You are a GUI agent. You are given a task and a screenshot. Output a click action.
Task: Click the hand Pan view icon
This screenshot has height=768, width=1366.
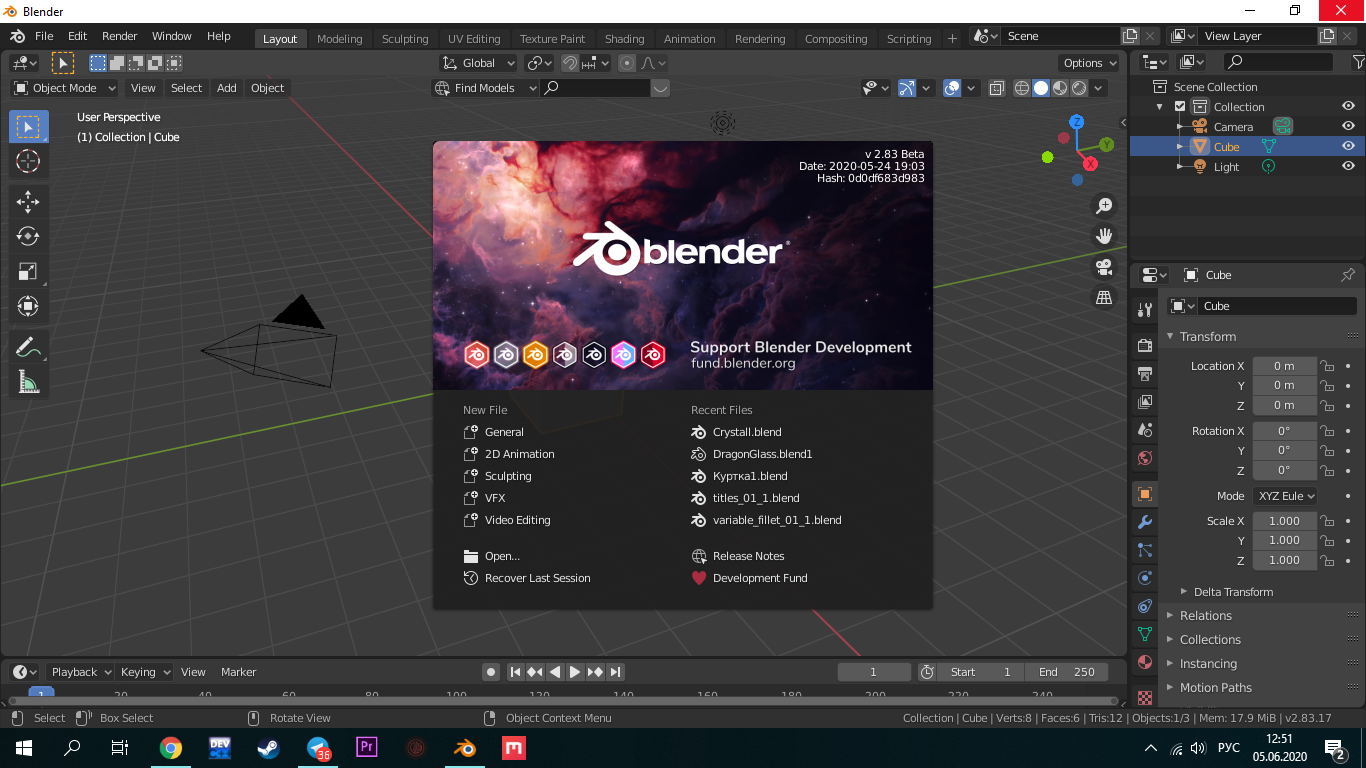click(x=1104, y=236)
